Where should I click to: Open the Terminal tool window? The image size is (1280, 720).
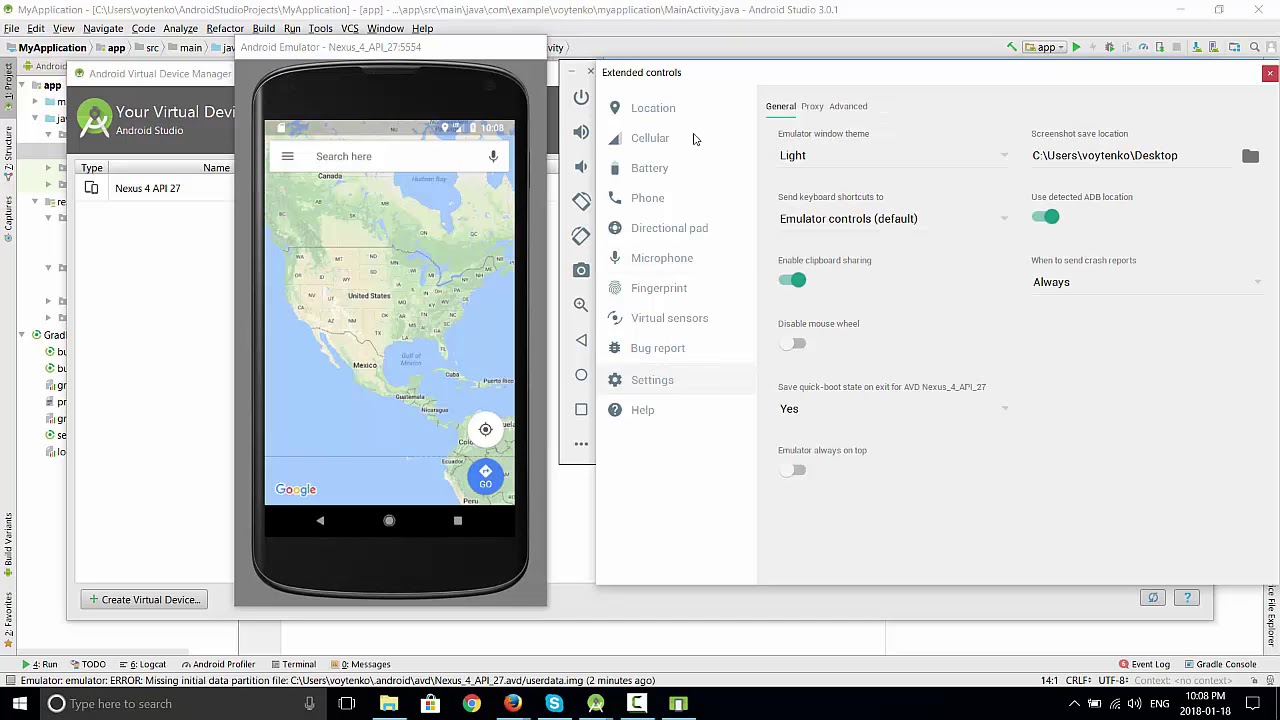(x=293, y=664)
